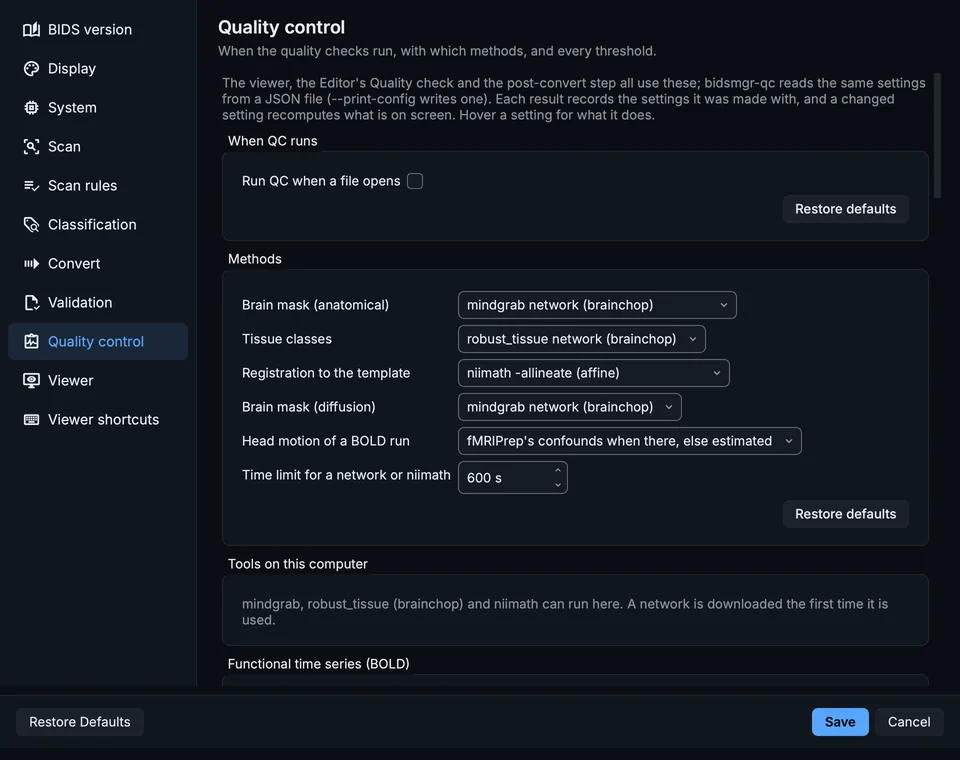Image resolution: width=960 pixels, height=760 pixels.
Task: Switch to the Classification settings
Action: tap(98, 225)
